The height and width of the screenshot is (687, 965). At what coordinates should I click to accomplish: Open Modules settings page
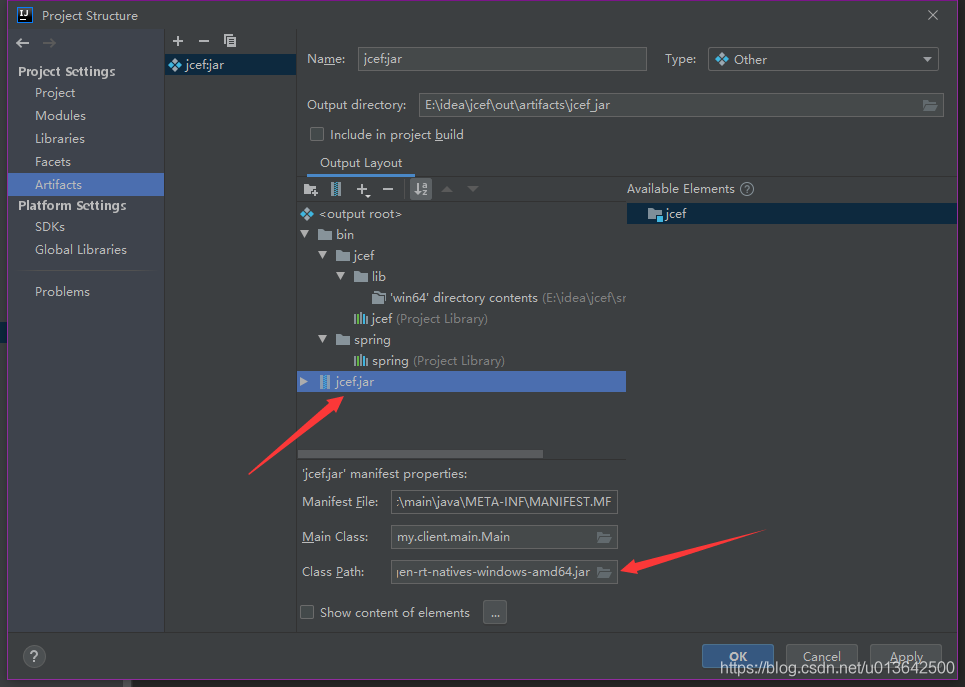(60, 116)
